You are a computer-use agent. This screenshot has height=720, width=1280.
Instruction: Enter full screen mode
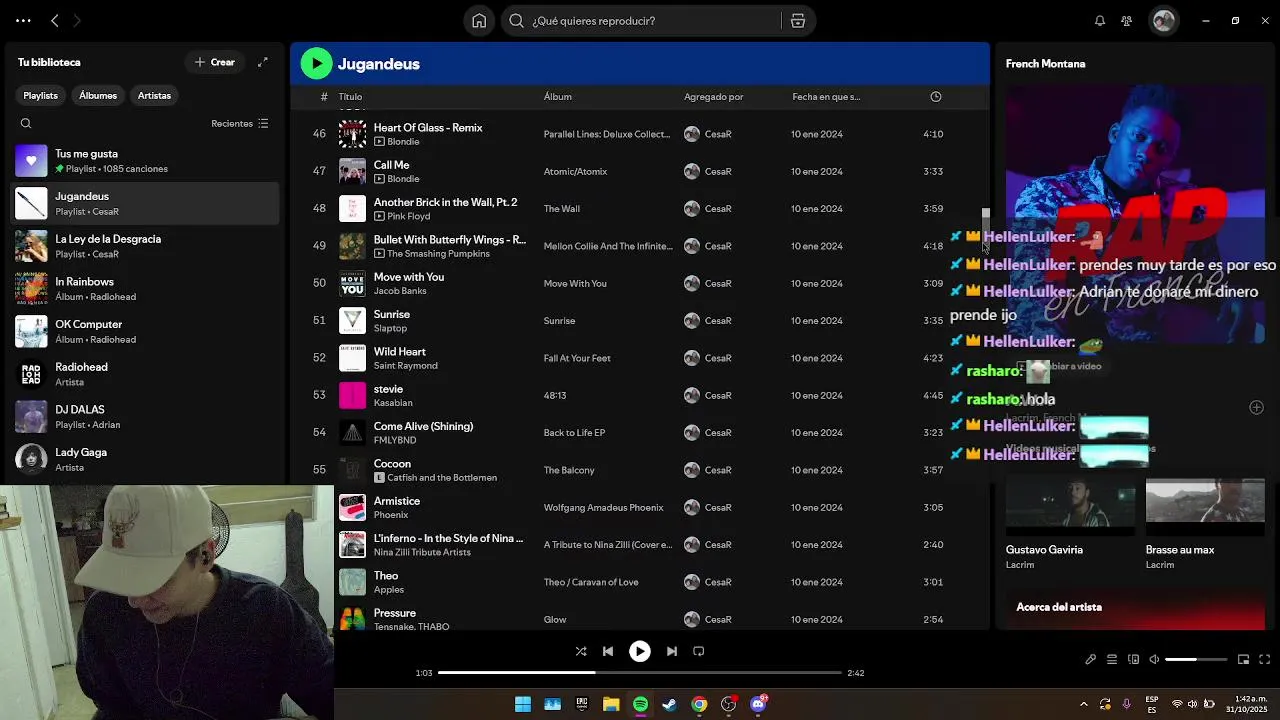(1264, 659)
